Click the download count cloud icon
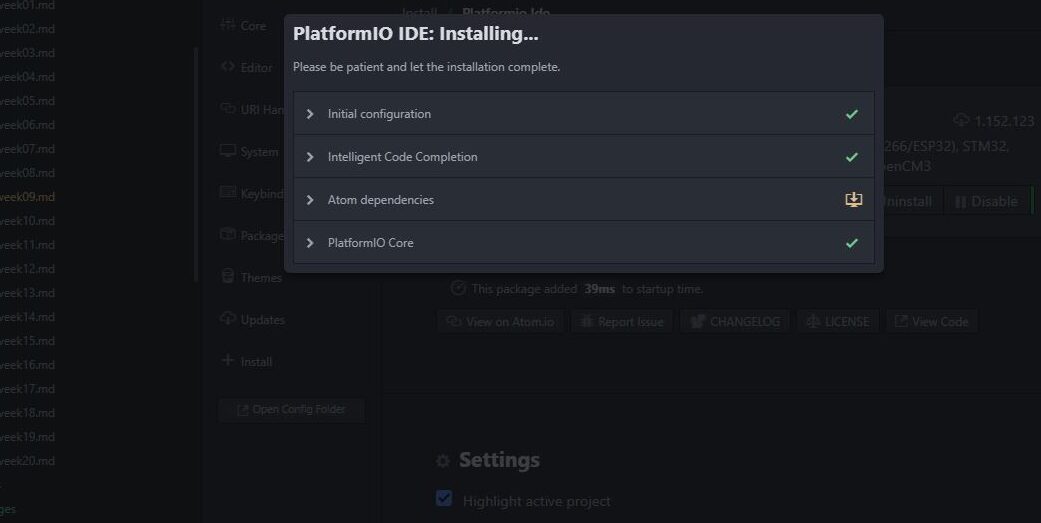 coord(961,120)
